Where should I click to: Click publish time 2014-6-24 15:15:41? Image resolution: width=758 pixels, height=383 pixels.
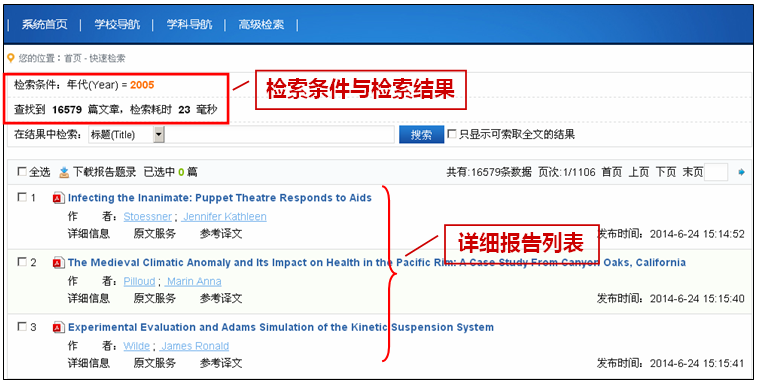tap(697, 364)
